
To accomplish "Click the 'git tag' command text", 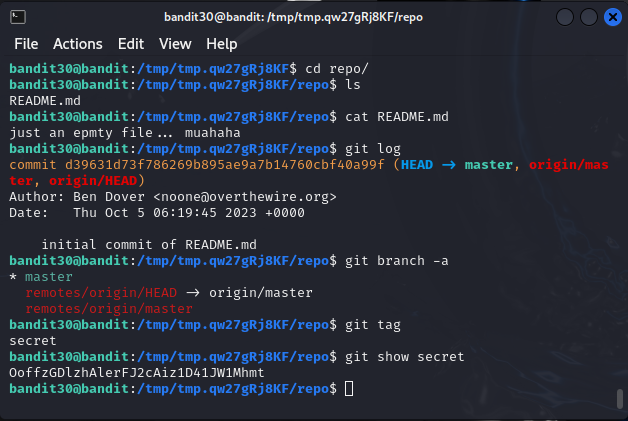I will (x=373, y=325).
